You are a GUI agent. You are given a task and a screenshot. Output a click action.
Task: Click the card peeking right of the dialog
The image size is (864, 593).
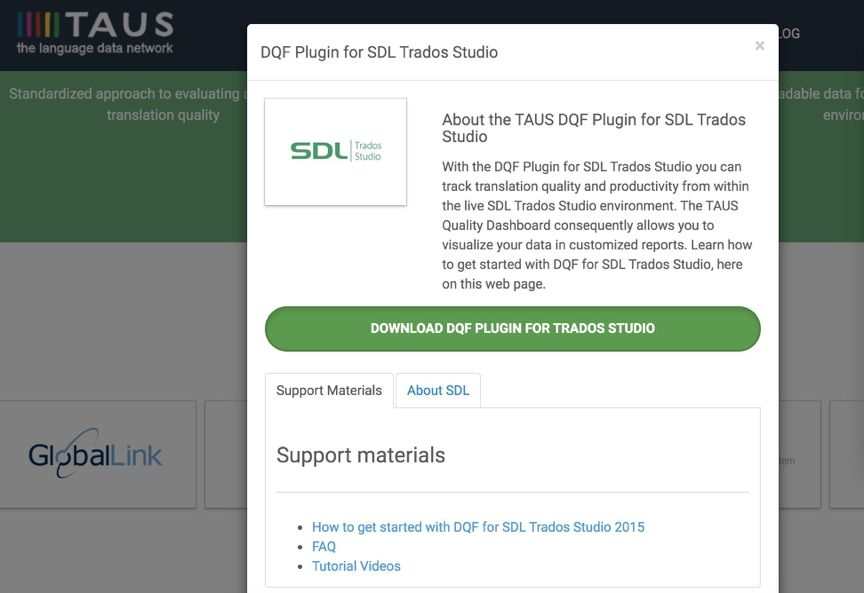click(799, 455)
